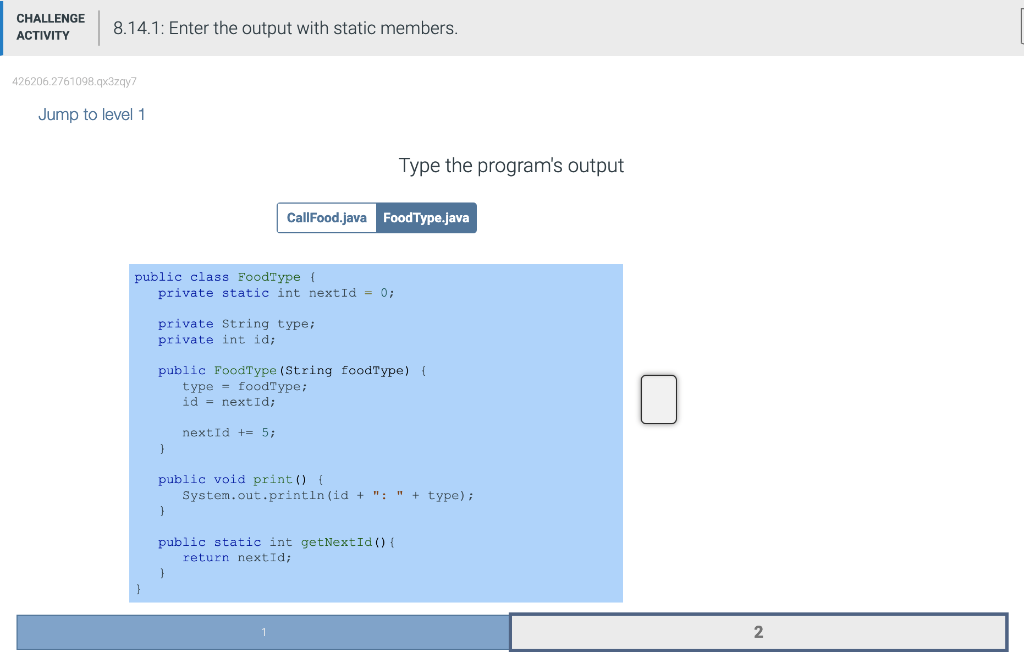Image resolution: width=1024 pixels, height=657 pixels.
Task: Click the partially visible control at top right
Action: (x=1020, y=27)
